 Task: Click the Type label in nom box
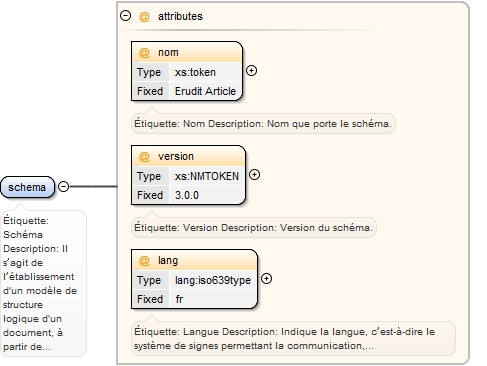point(149,72)
